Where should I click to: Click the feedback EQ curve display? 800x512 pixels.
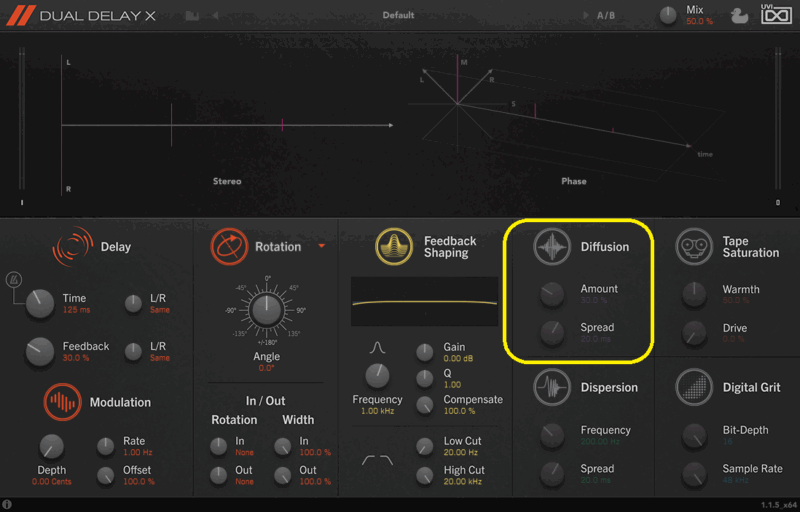424,301
